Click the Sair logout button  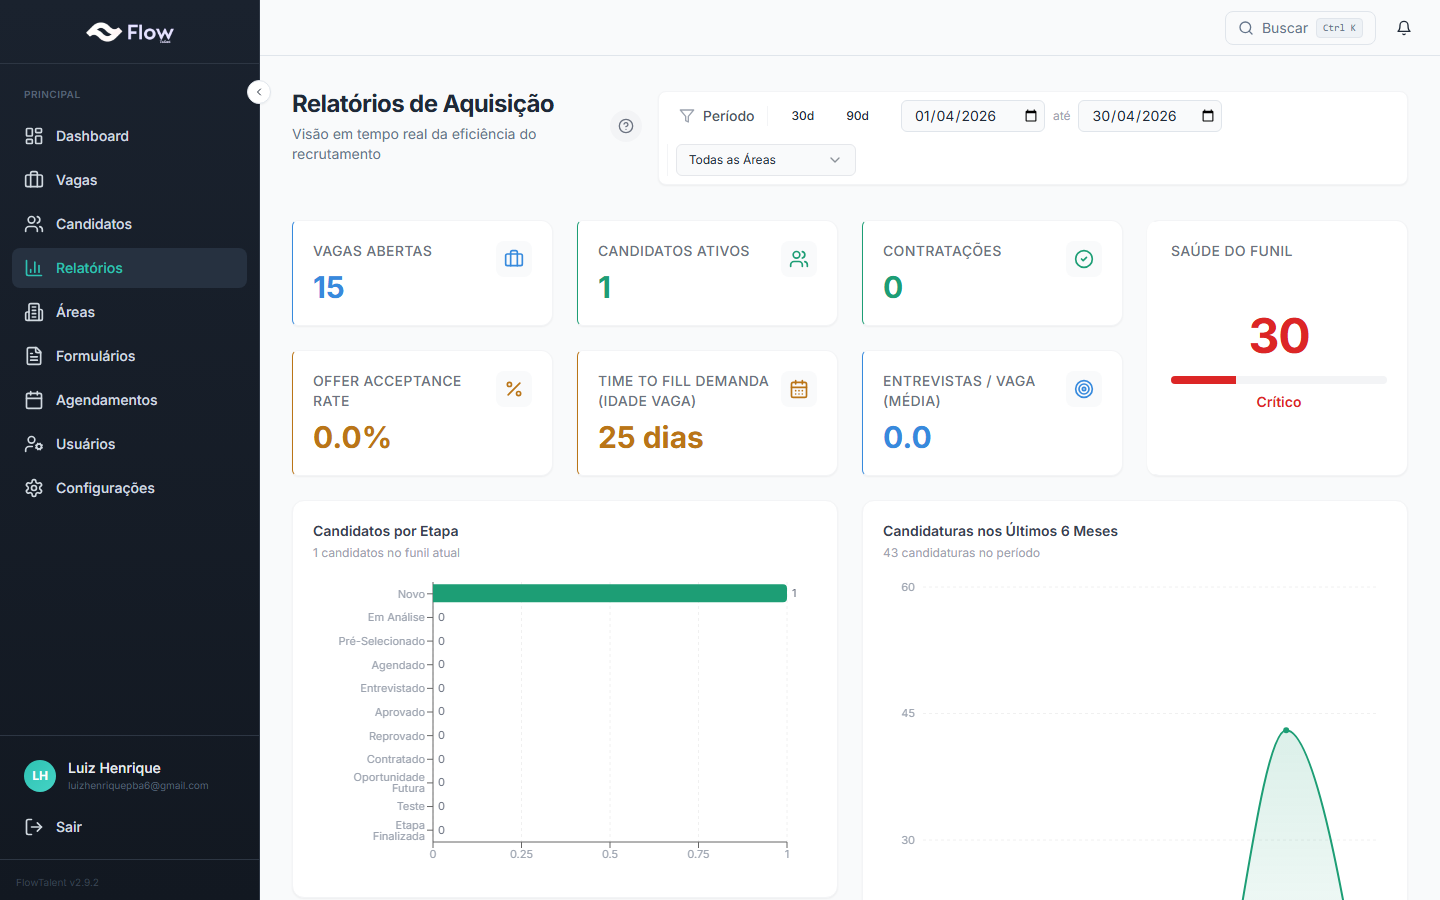(68, 827)
